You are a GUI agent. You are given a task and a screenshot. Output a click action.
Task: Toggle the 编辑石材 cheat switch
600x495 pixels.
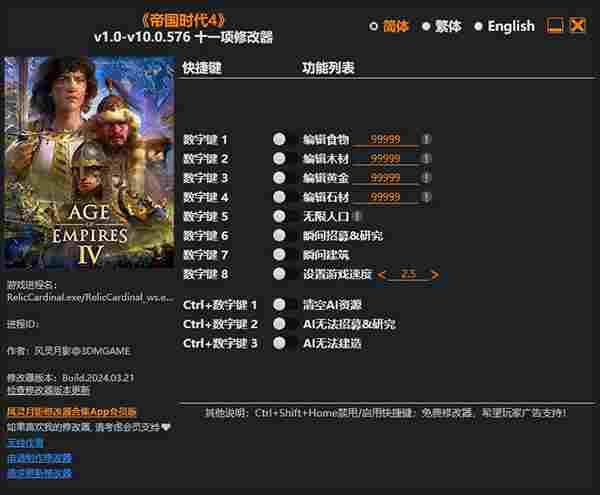285,197
